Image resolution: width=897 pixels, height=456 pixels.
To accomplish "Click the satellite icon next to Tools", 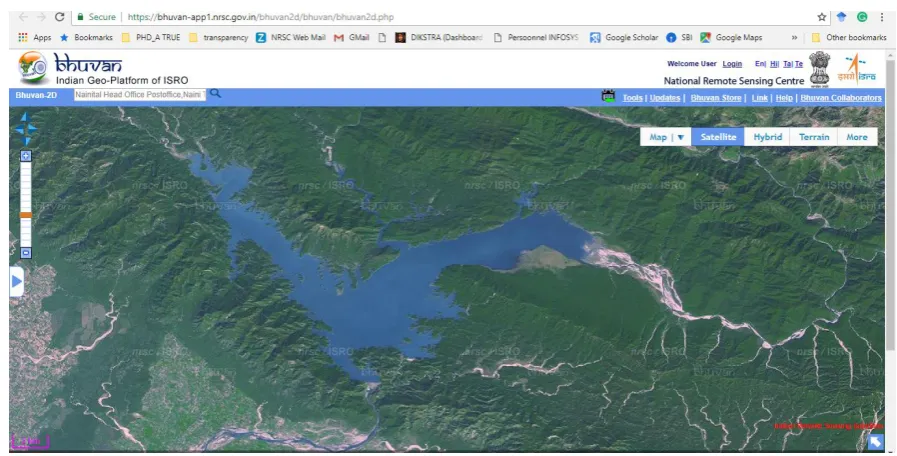I will 608,96.
